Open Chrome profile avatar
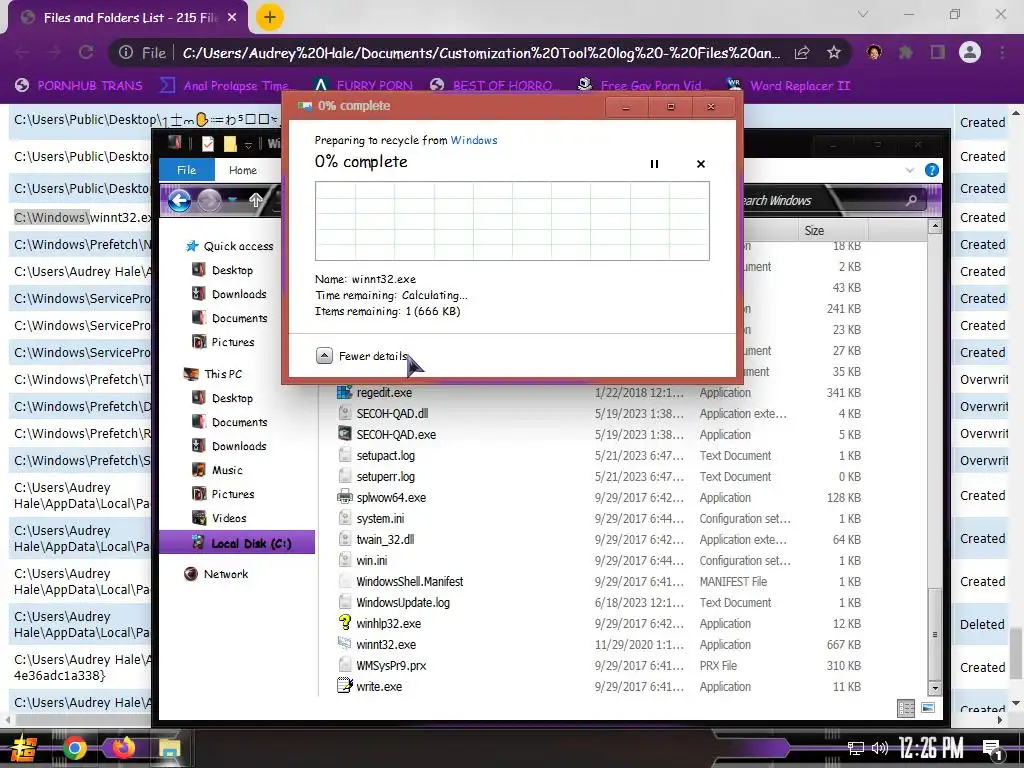This screenshot has width=1024, height=768. click(970, 52)
